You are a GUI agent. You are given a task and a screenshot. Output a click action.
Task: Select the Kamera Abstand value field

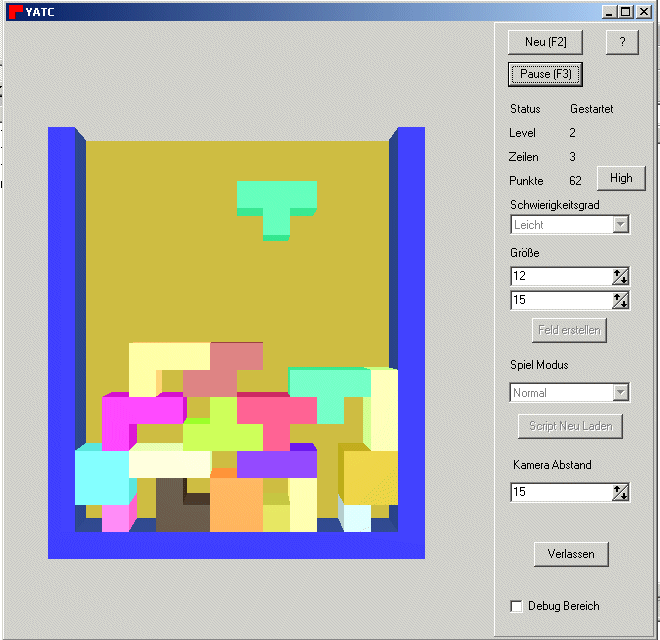(x=560, y=492)
